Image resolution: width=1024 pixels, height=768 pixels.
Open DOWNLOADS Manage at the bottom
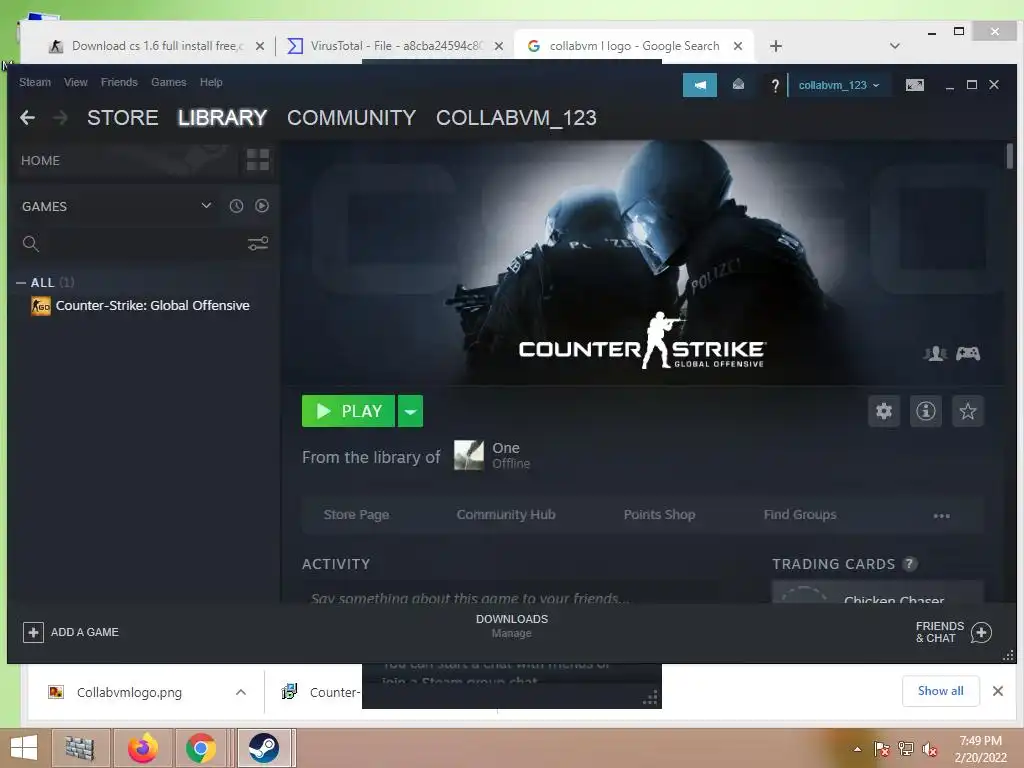pyautogui.click(x=511, y=626)
